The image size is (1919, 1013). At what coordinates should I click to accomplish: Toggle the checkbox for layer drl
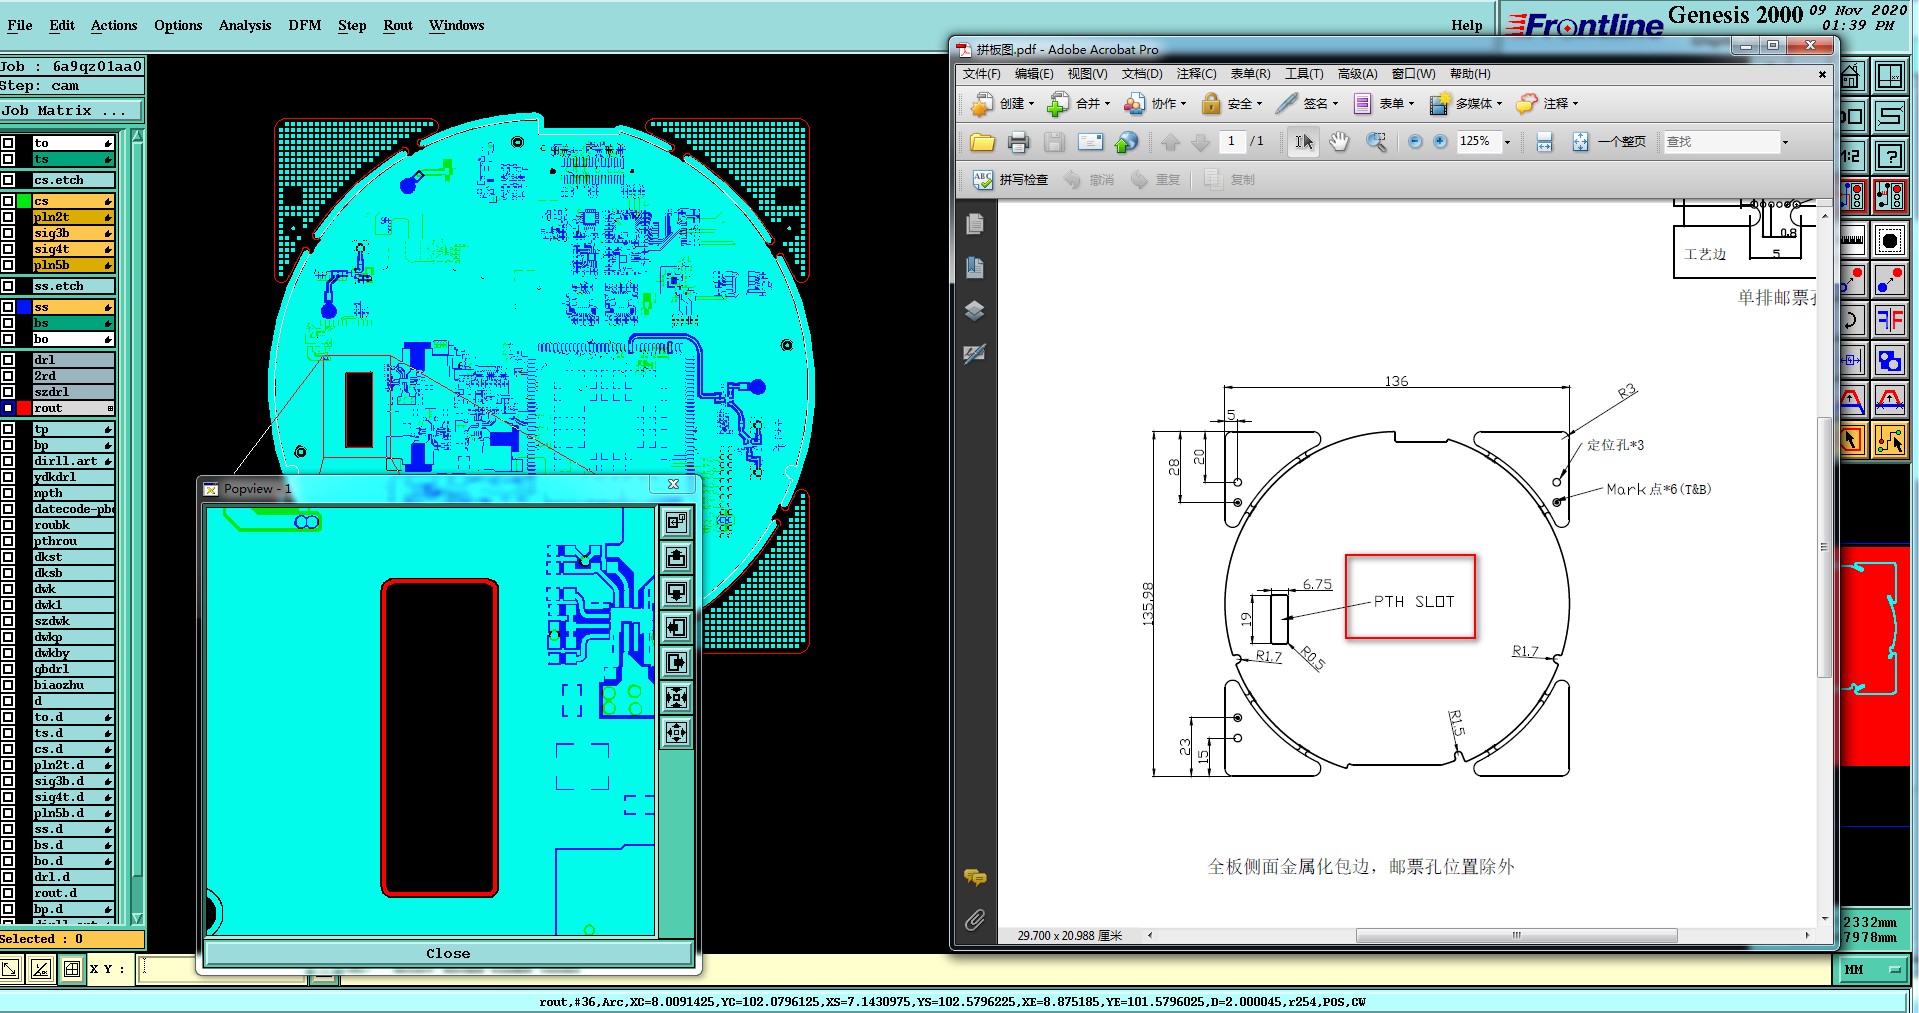pos(8,360)
